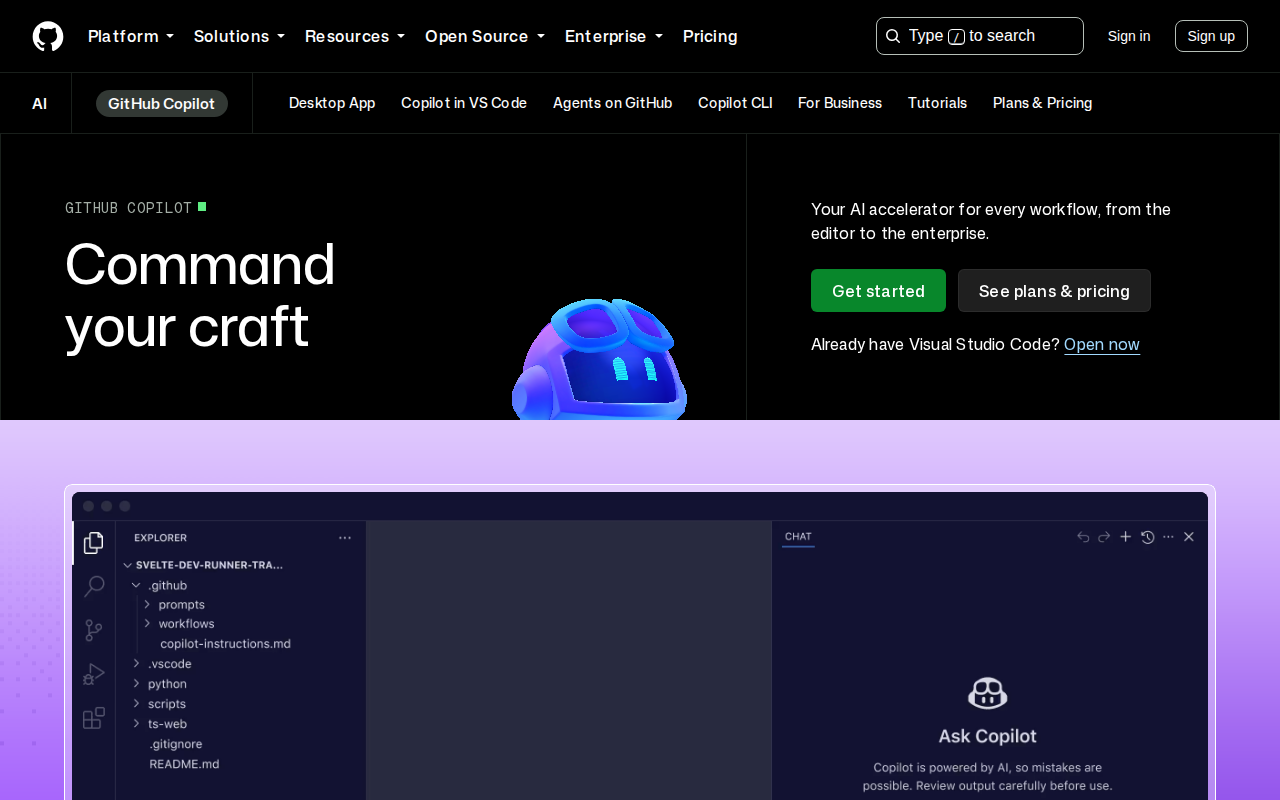
Task: Click the chat redo arrow icon
Action: coord(1104,537)
